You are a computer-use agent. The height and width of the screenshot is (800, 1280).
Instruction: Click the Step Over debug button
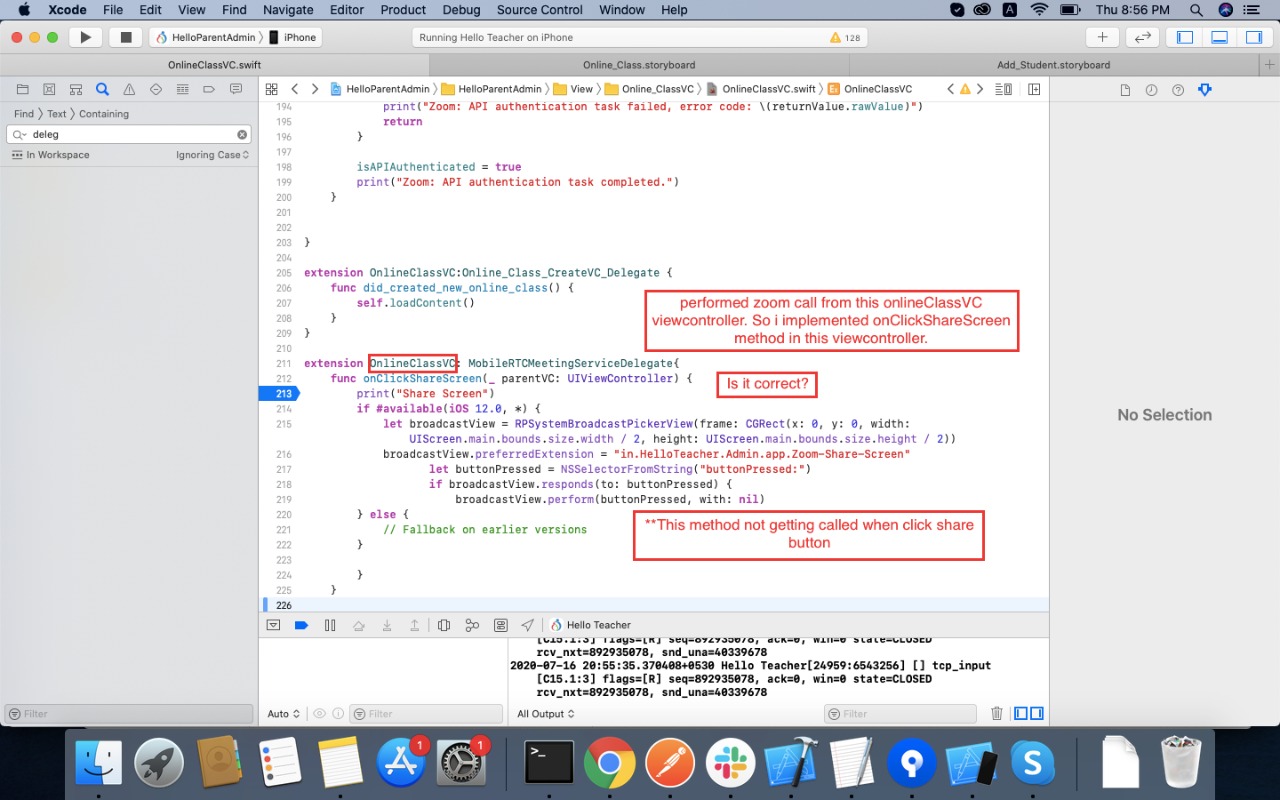tap(358, 625)
